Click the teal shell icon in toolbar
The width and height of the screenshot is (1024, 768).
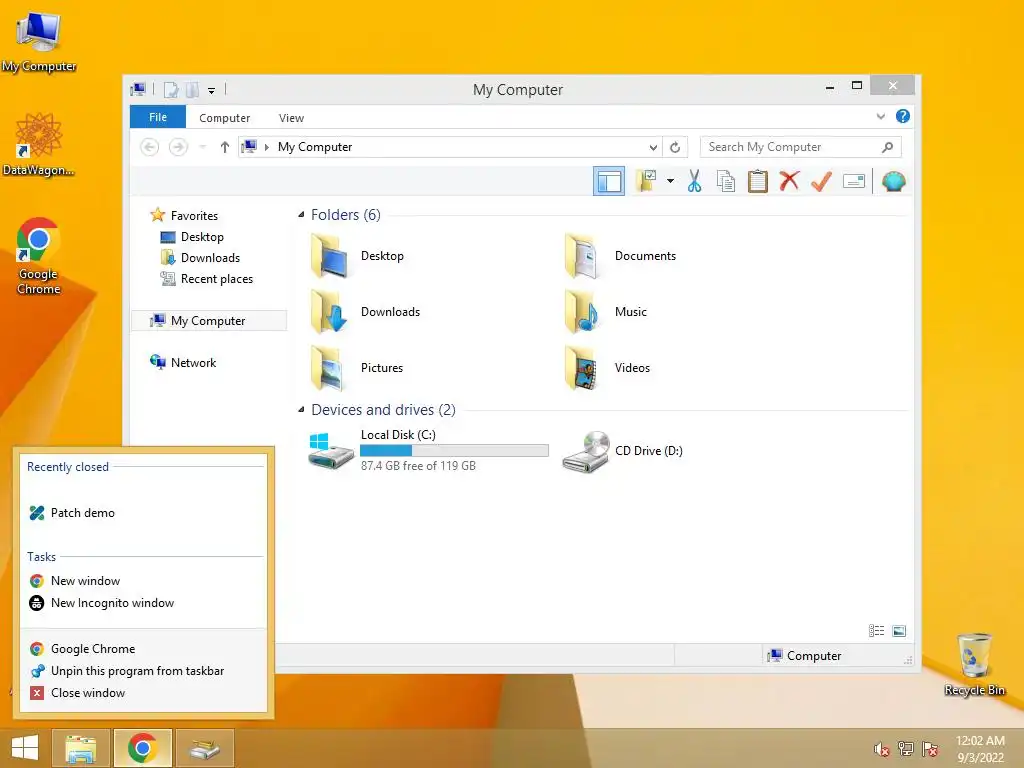893,181
